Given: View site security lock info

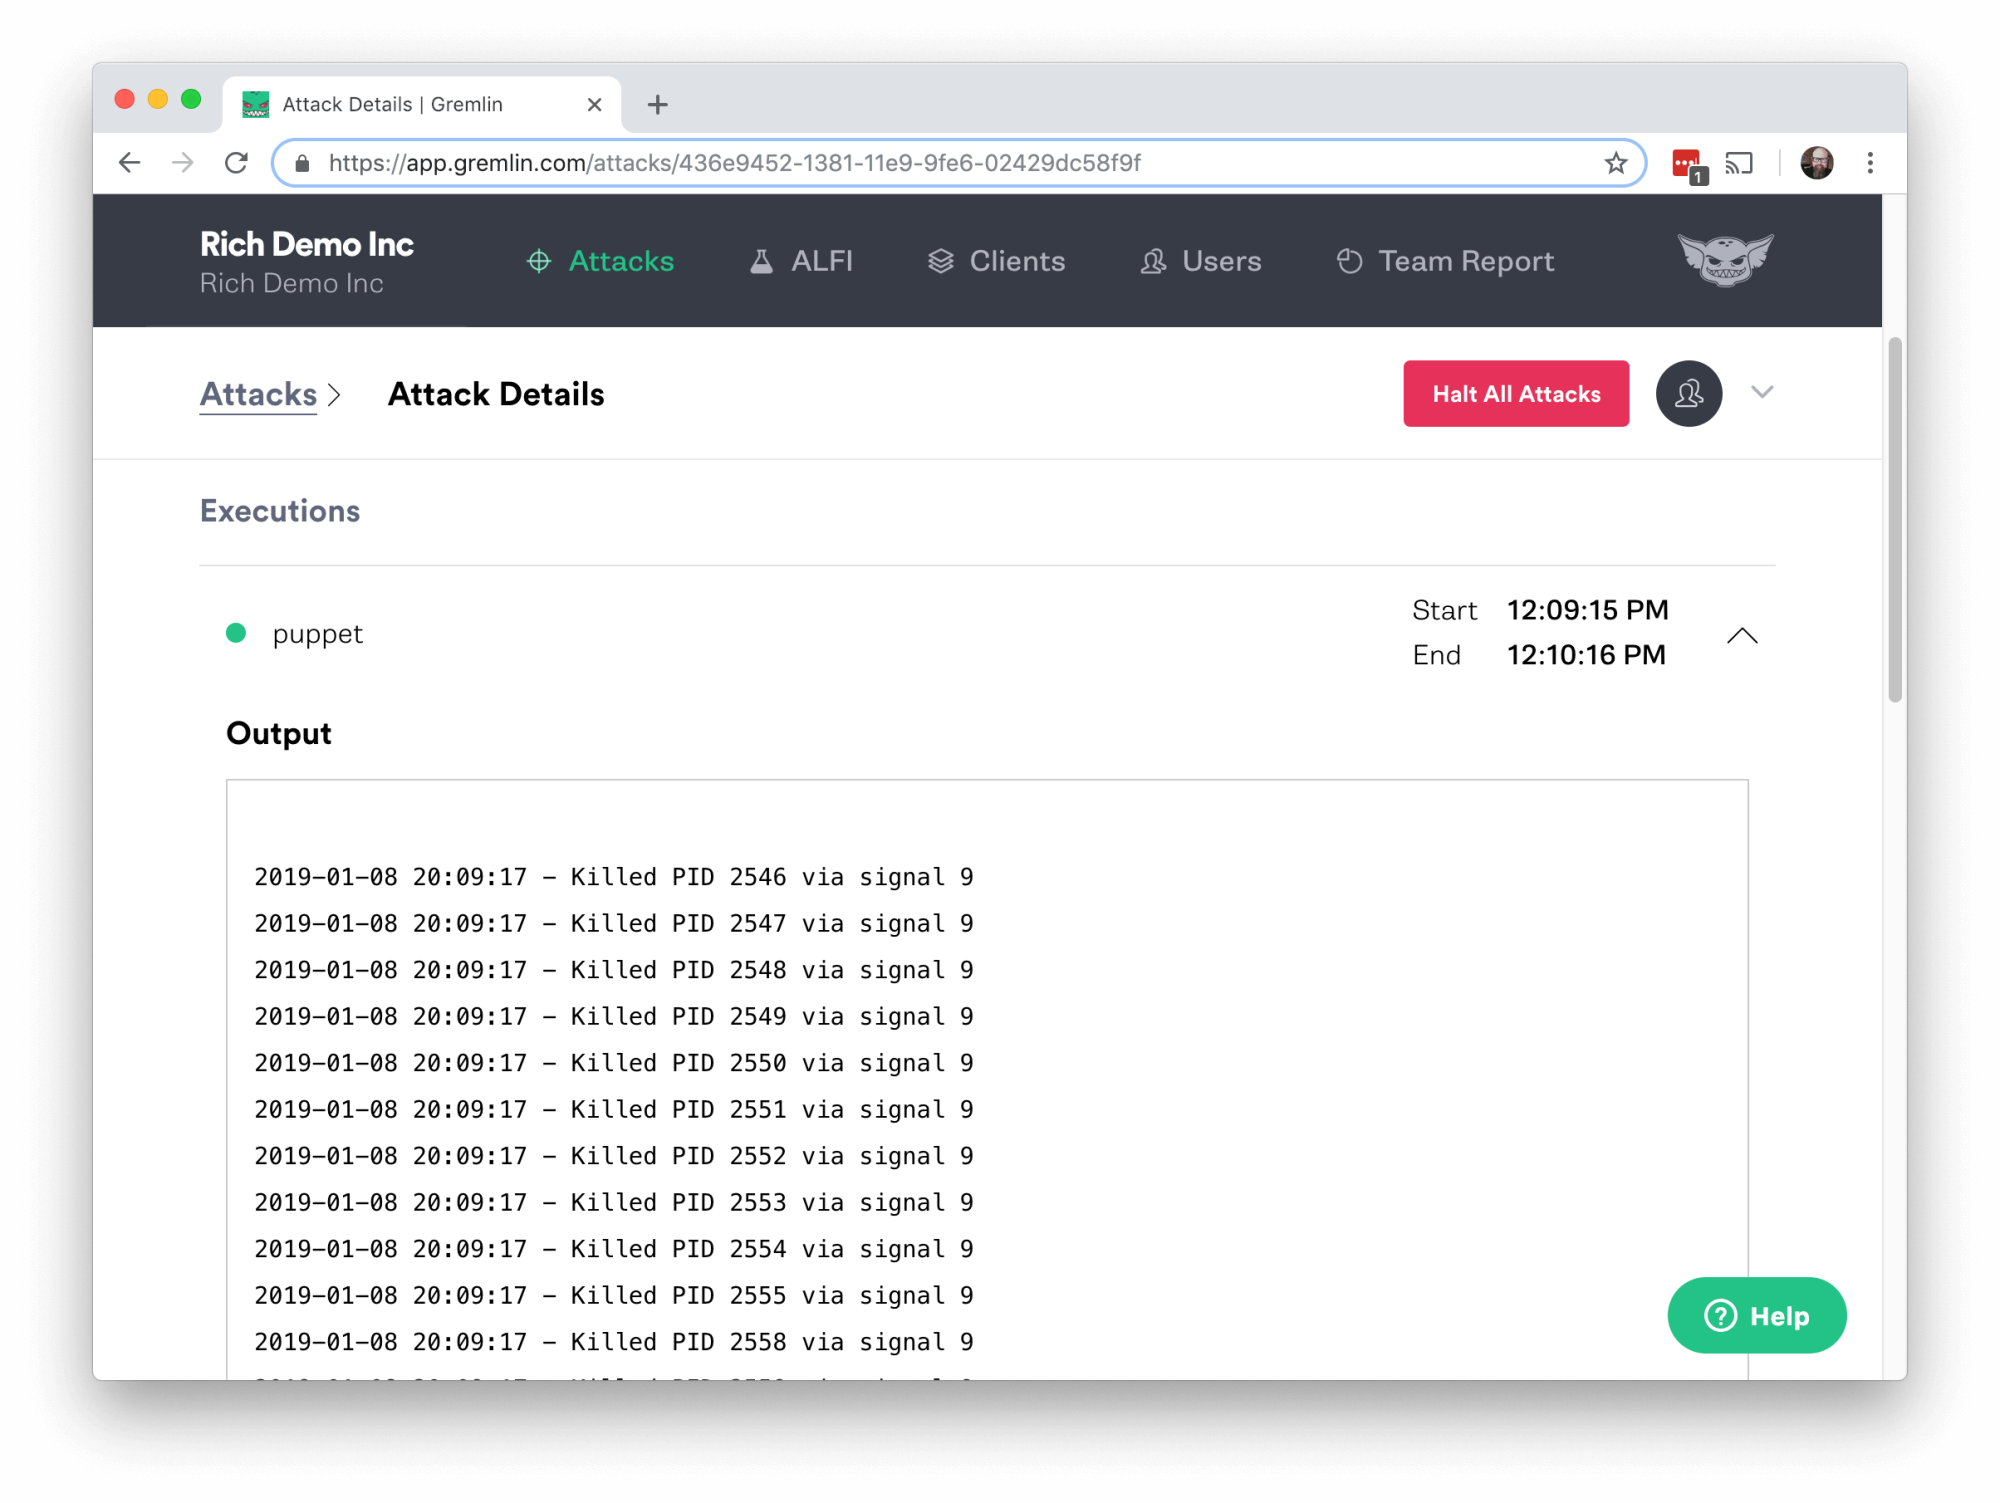Looking at the screenshot, I should click(x=303, y=163).
